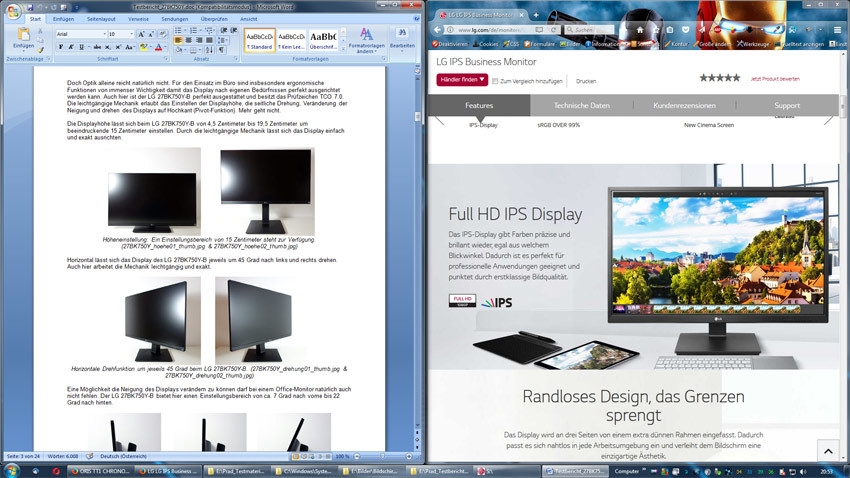Image resolution: width=850 pixels, height=478 pixels.
Task: Open the Überprüfen ribbon tab
Action: 214,19
